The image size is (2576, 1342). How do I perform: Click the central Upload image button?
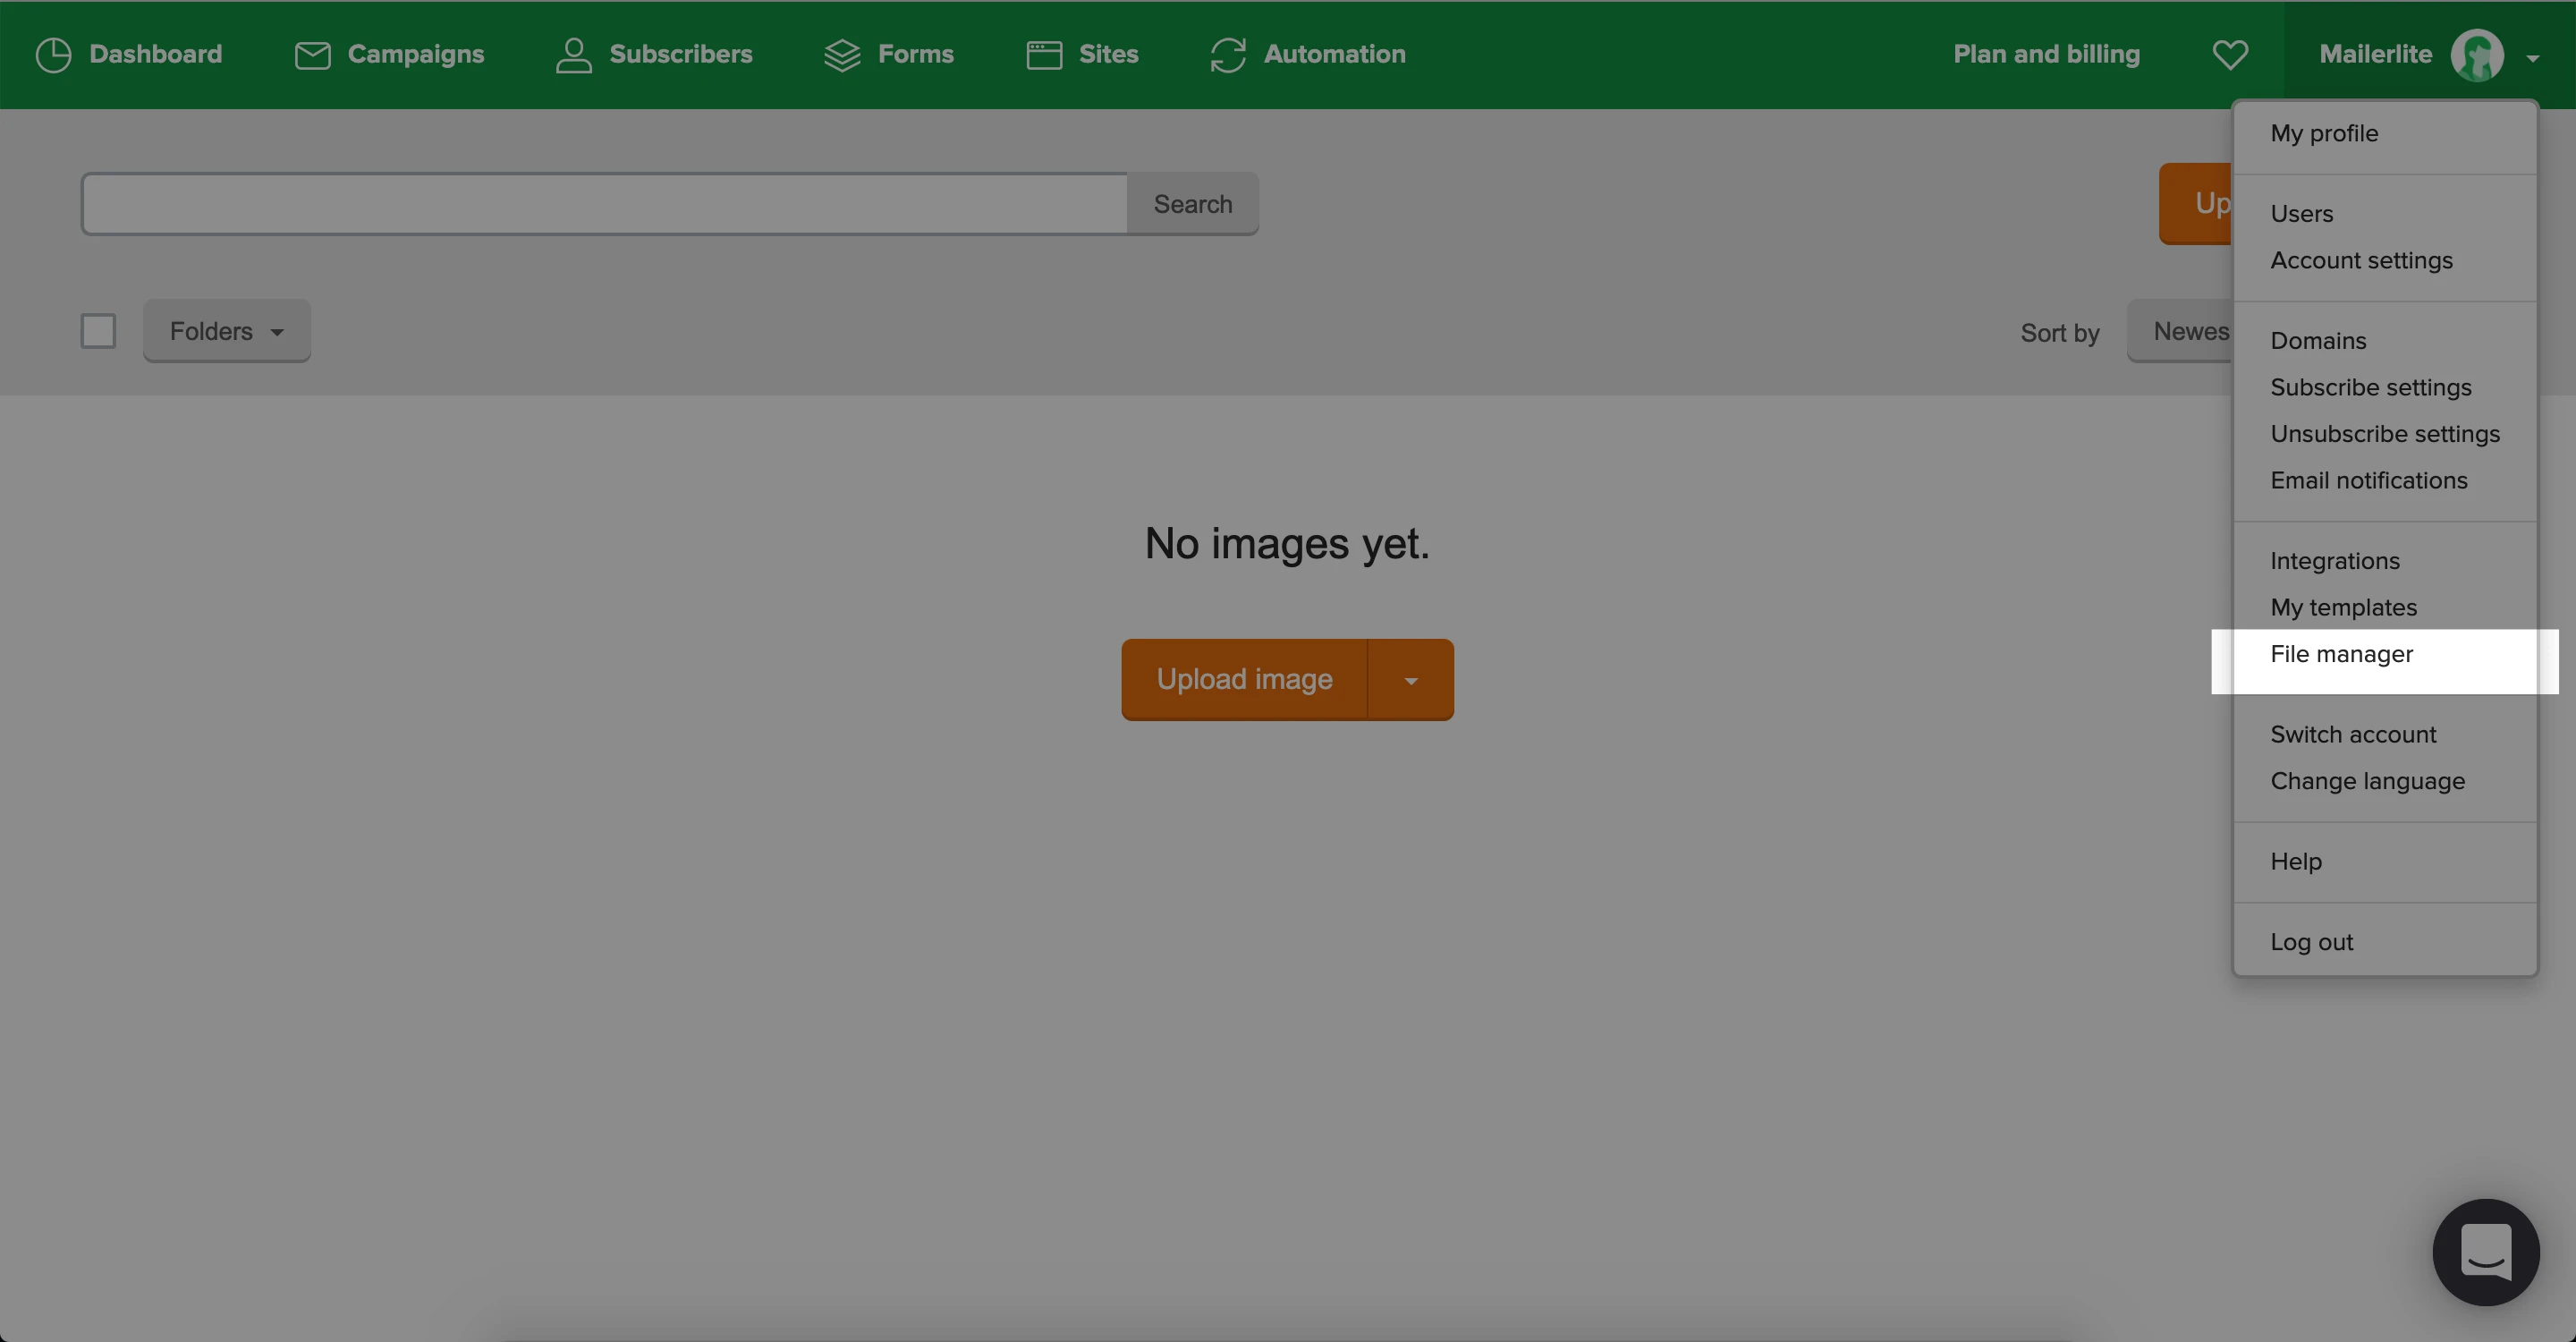[x=1244, y=680]
